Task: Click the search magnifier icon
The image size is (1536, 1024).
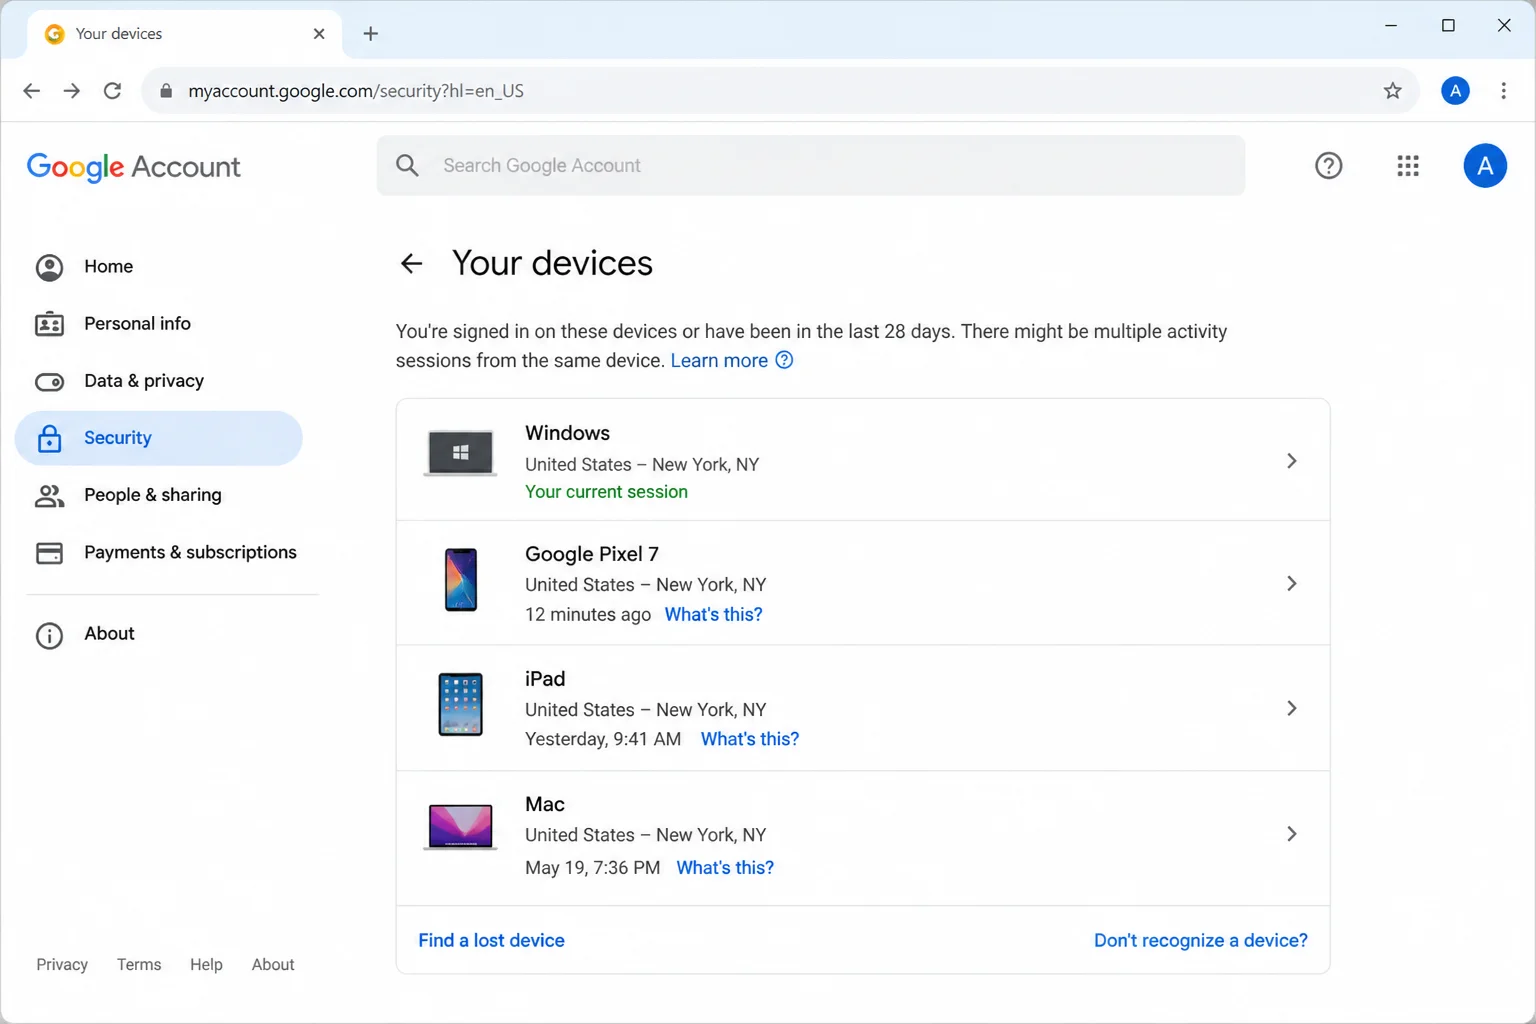Action: (407, 166)
